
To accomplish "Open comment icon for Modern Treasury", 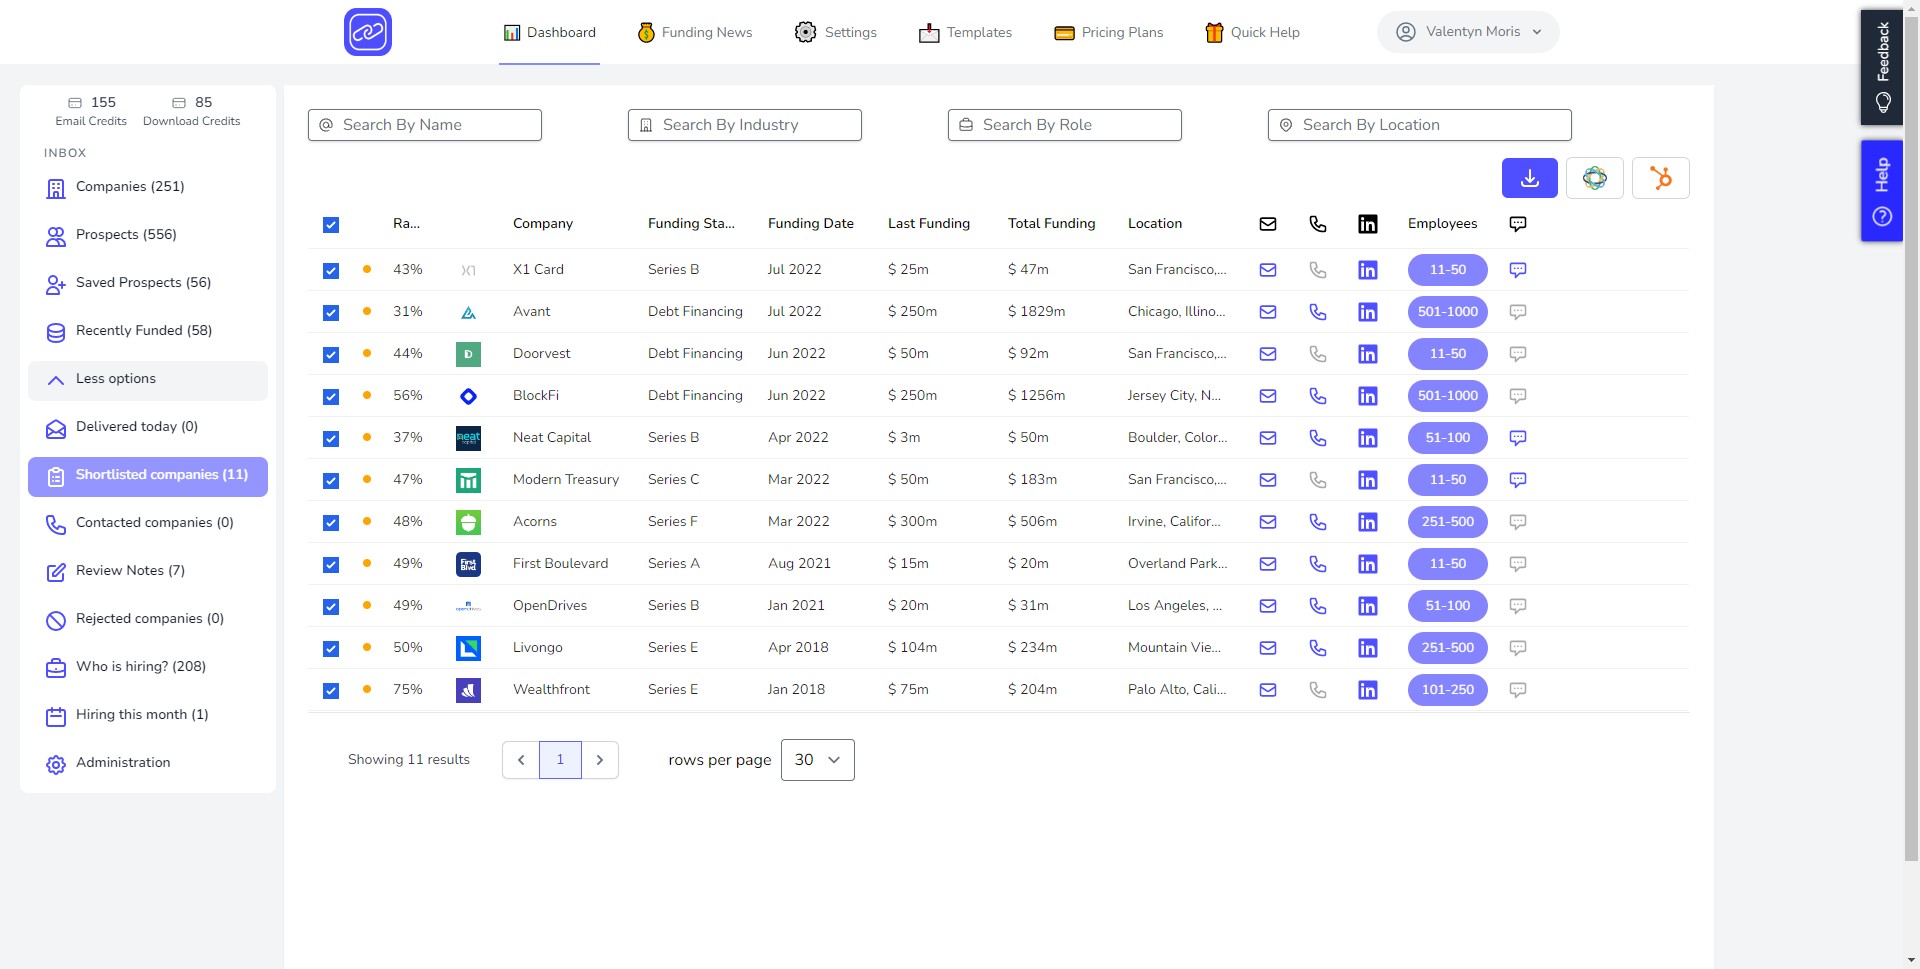I will [1517, 480].
